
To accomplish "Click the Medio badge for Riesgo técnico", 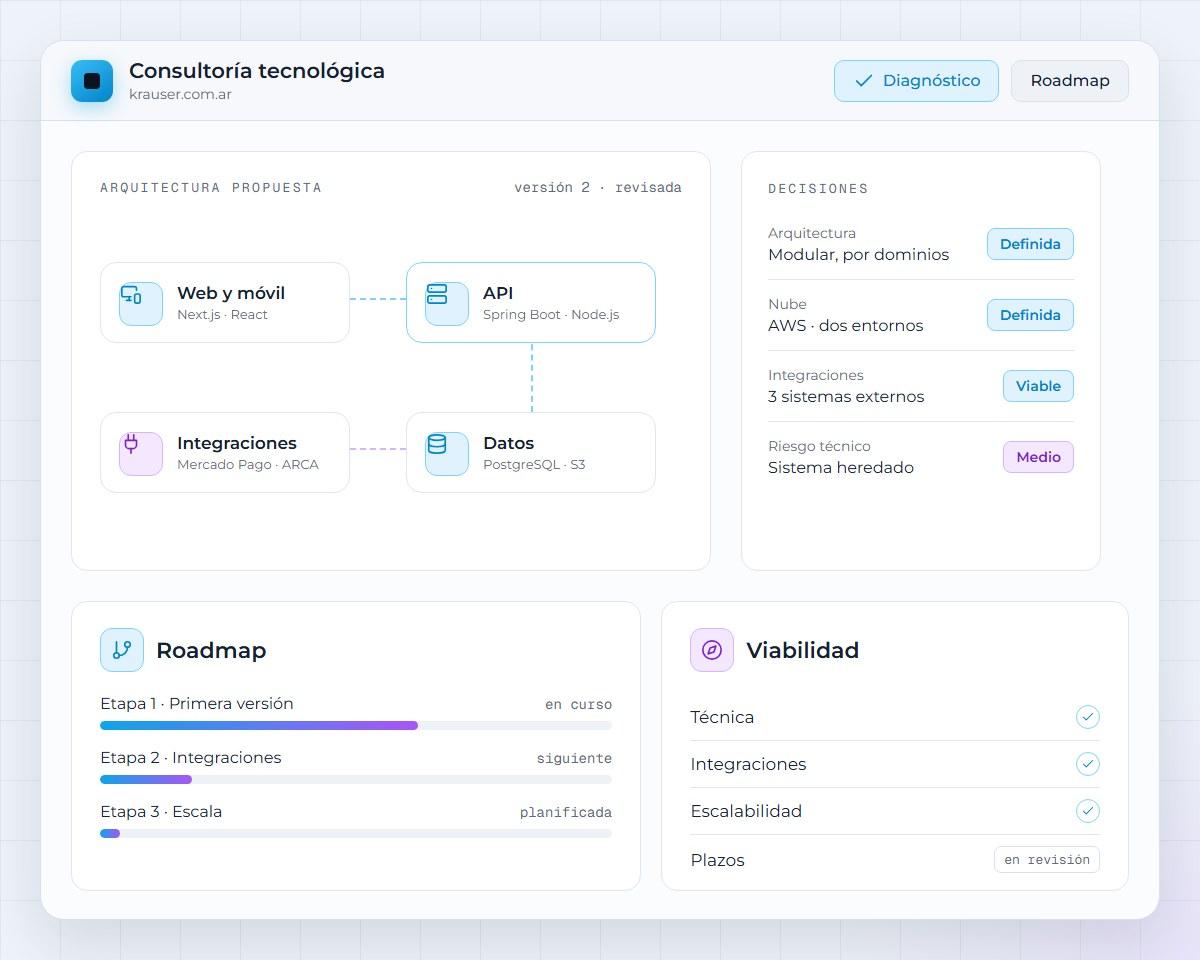I will (1038, 457).
